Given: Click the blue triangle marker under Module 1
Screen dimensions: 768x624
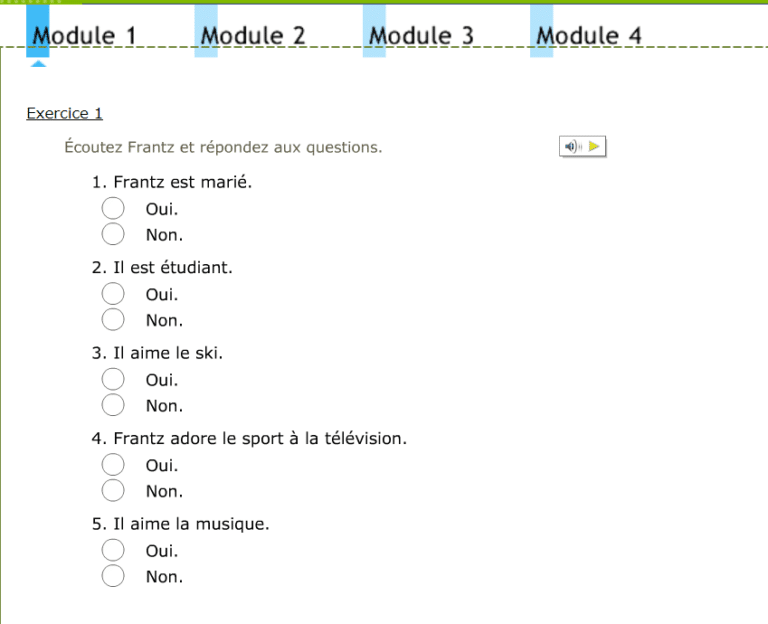Looking at the screenshot, I should pyautogui.click(x=38, y=64).
